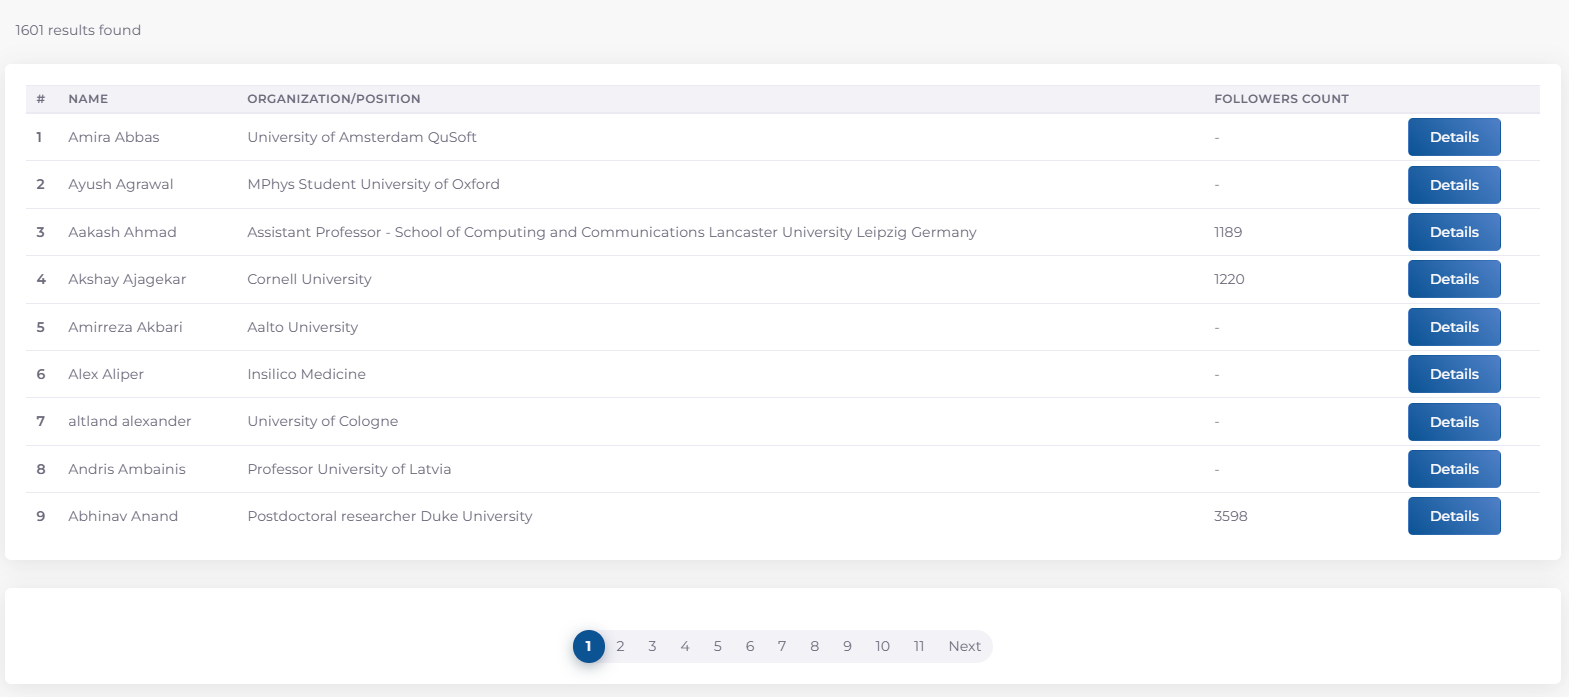The width and height of the screenshot is (1569, 697).
Task: Click the Name column header
Action: click(88, 99)
